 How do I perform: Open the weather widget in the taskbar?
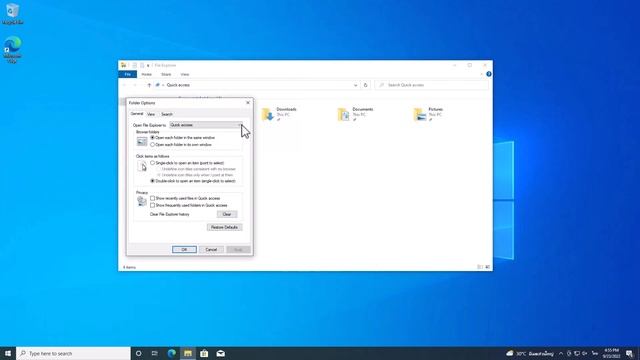pyautogui.click(x=530, y=353)
